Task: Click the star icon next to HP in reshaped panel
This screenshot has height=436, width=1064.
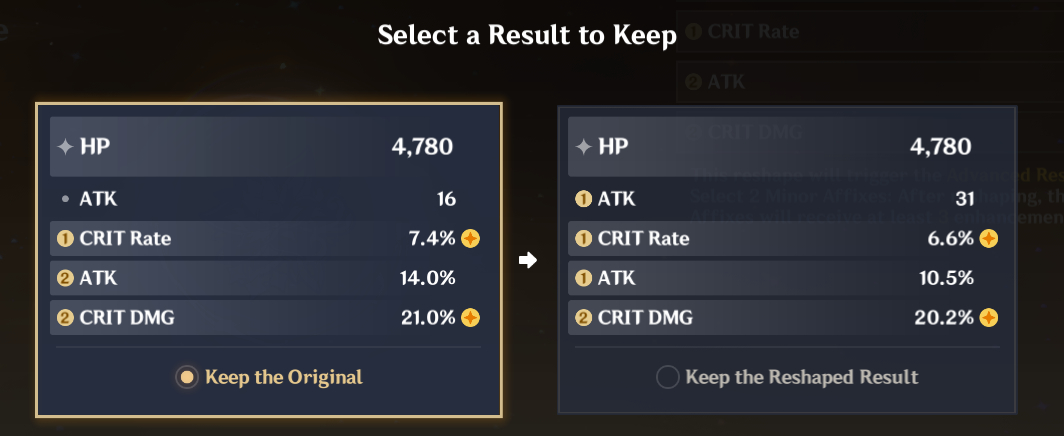Action: pos(584,147)
